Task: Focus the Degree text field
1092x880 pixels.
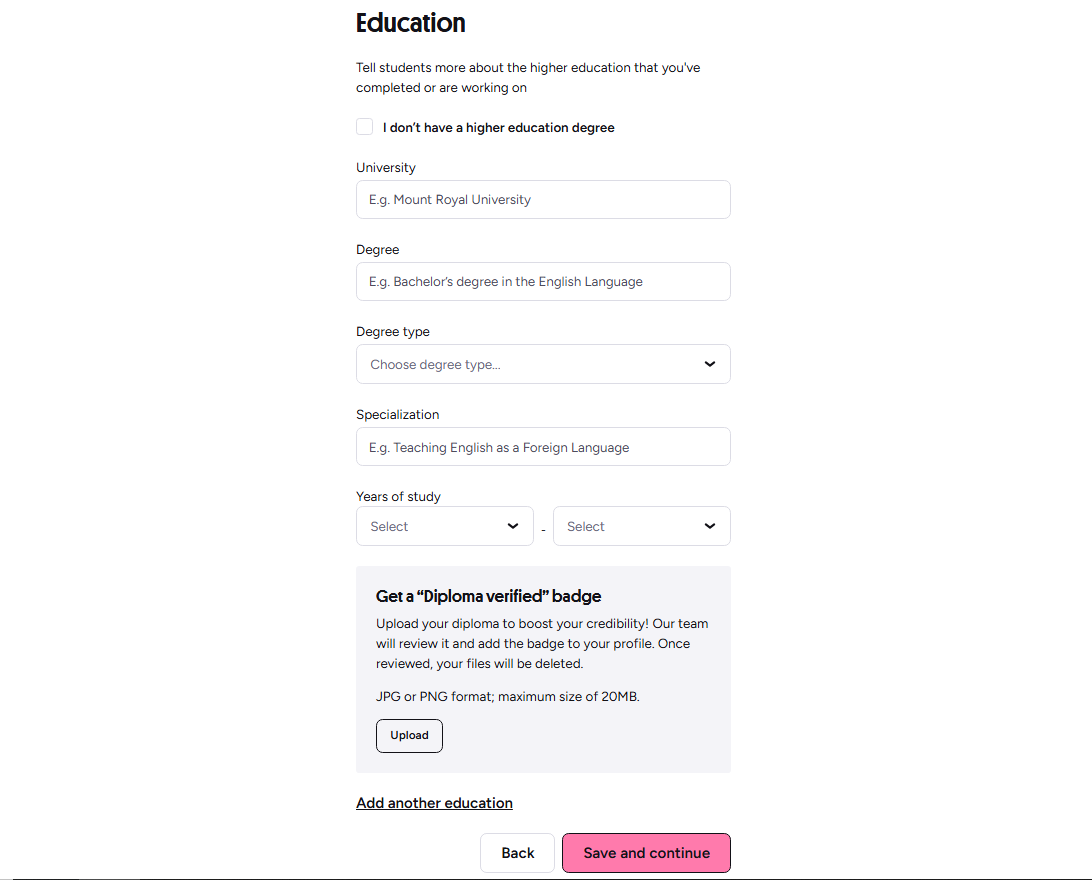Action: 543,282
